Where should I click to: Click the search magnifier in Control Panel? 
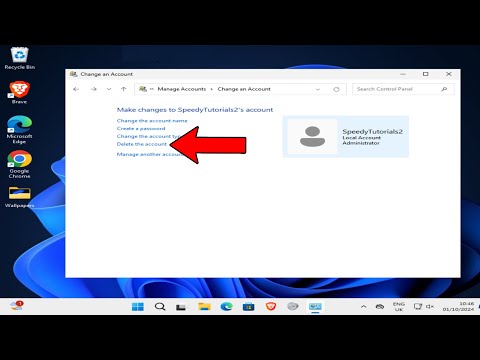(x=444, y=89)
